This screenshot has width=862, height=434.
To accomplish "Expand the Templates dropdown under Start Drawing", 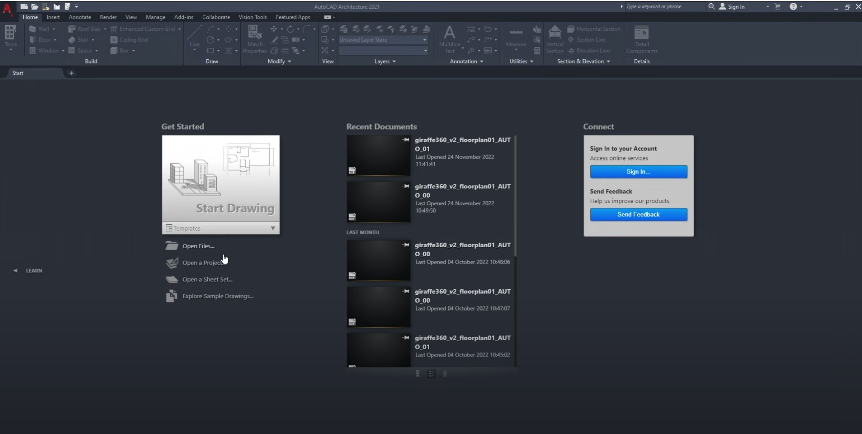I will [x=272, y=228].
